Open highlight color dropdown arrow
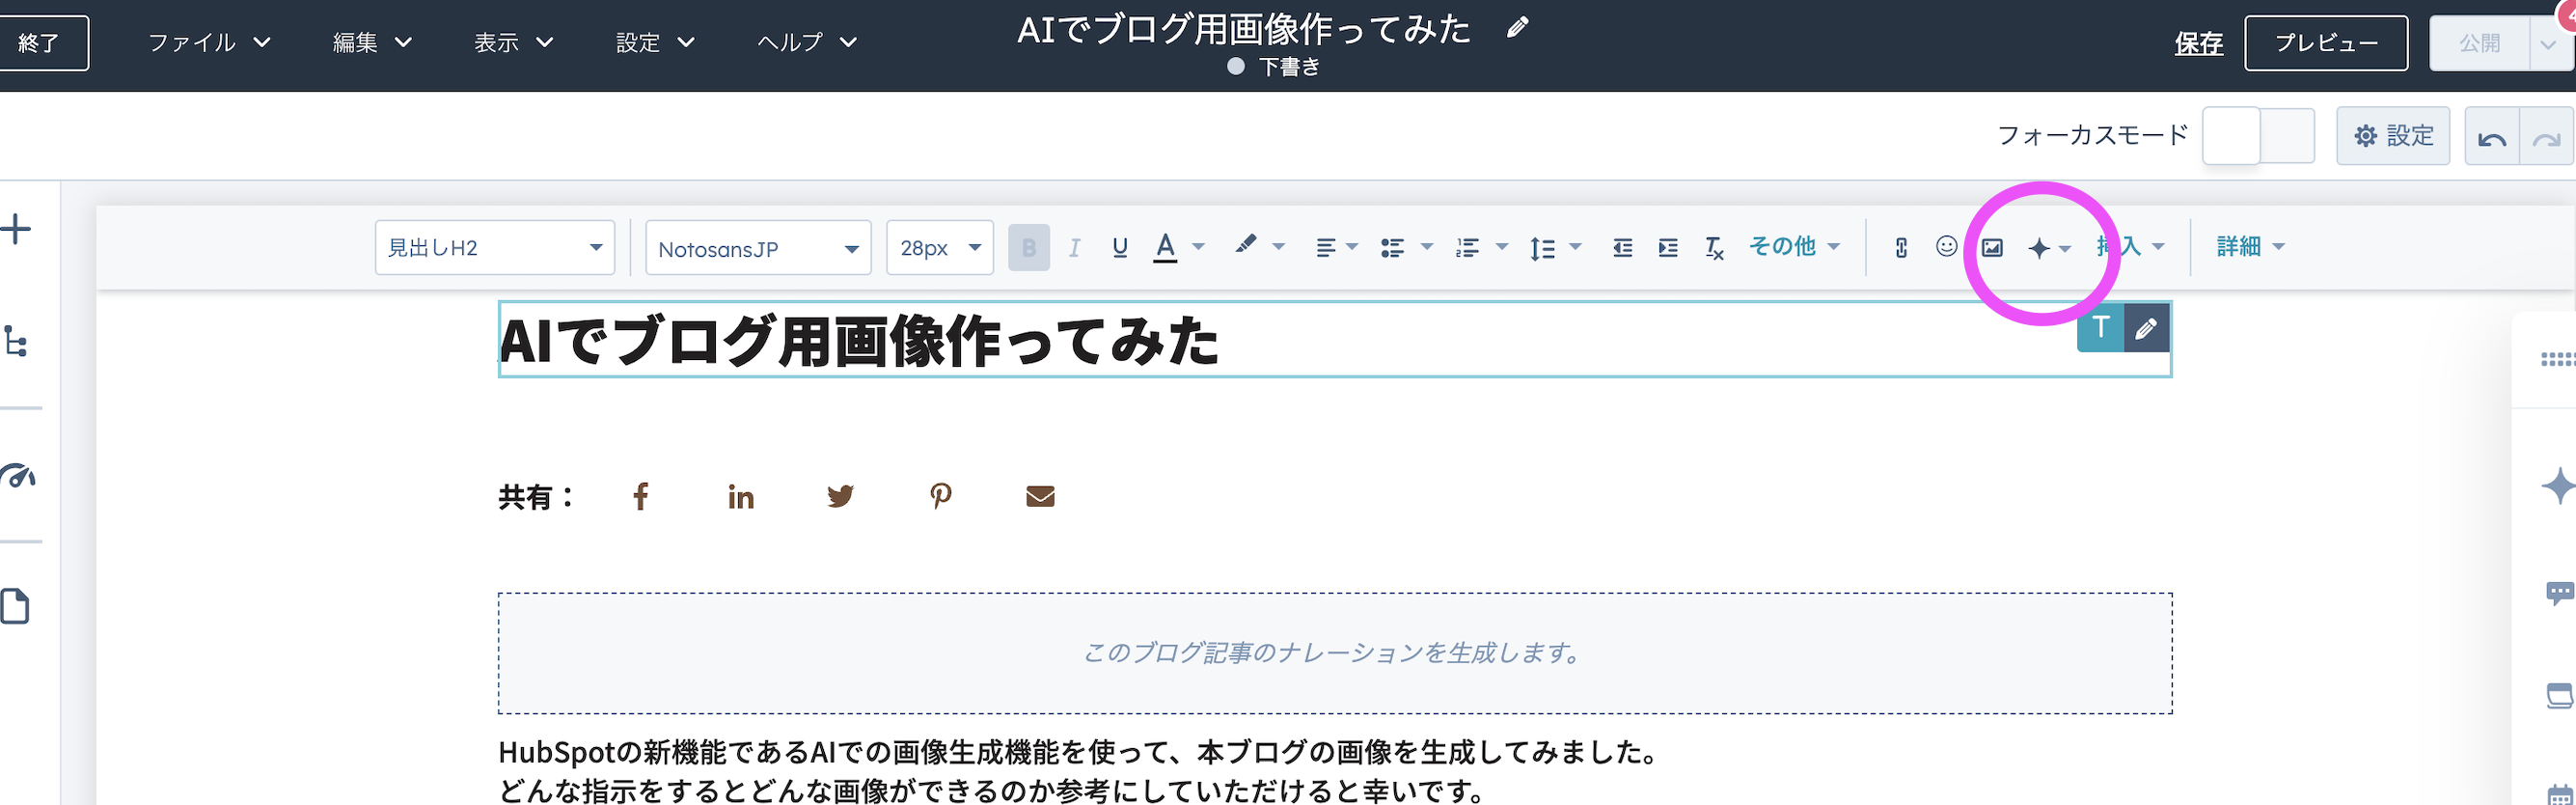The image size is (2576, 805). click(1278, 247)
